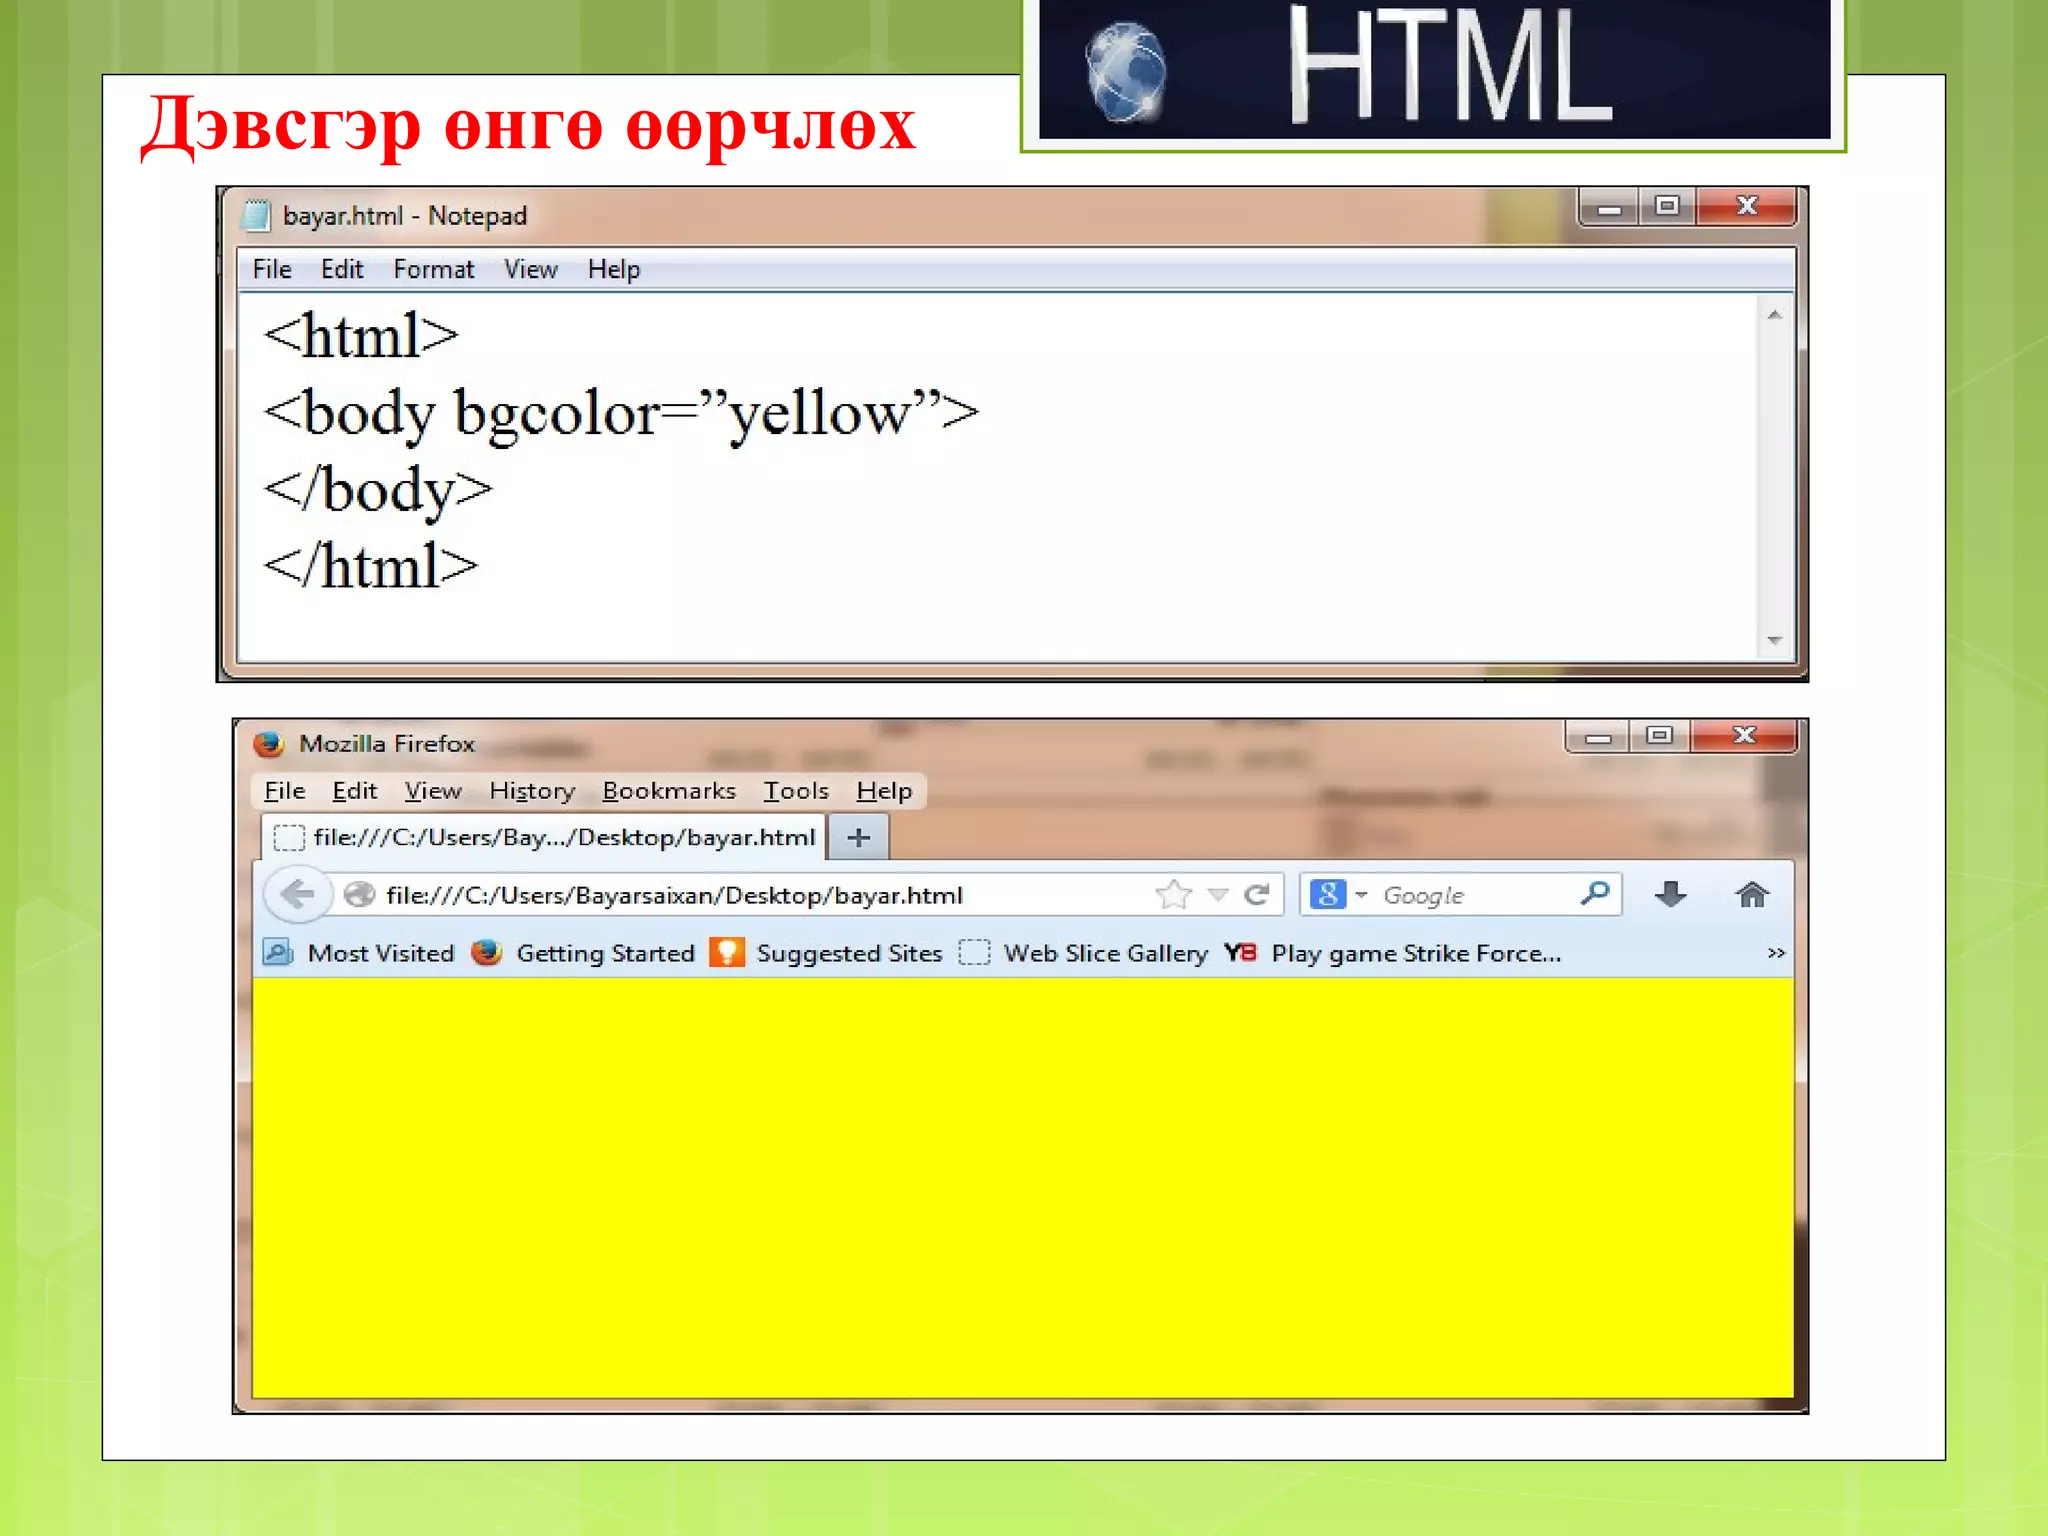Click the Firefox back arrow button
Image resolution: width=2048 pixels, height=1536 pixels.
(297, 894)
